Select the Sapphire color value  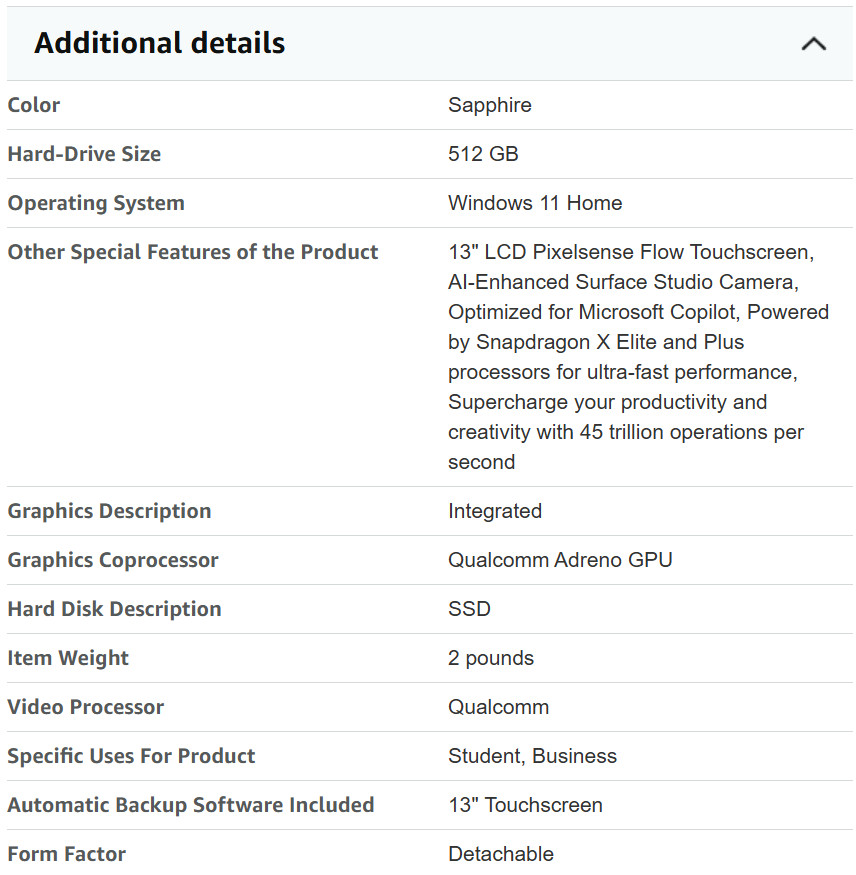pyautogui.click(x=489, y=105)
